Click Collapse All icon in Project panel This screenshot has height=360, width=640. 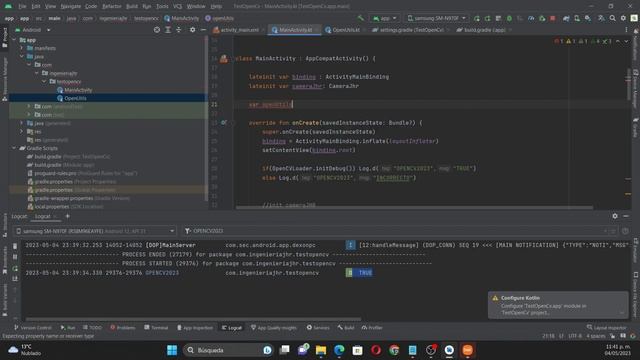pos(178,30)
